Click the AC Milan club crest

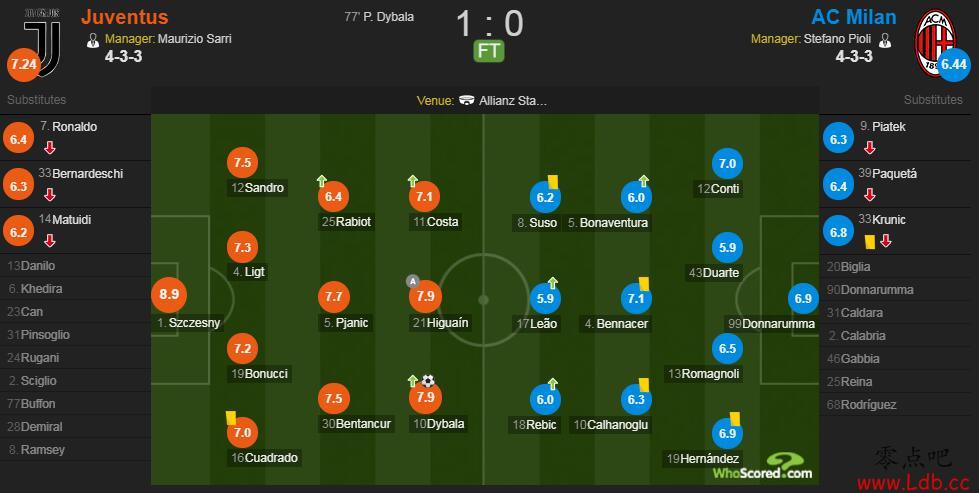click(935, 42)
